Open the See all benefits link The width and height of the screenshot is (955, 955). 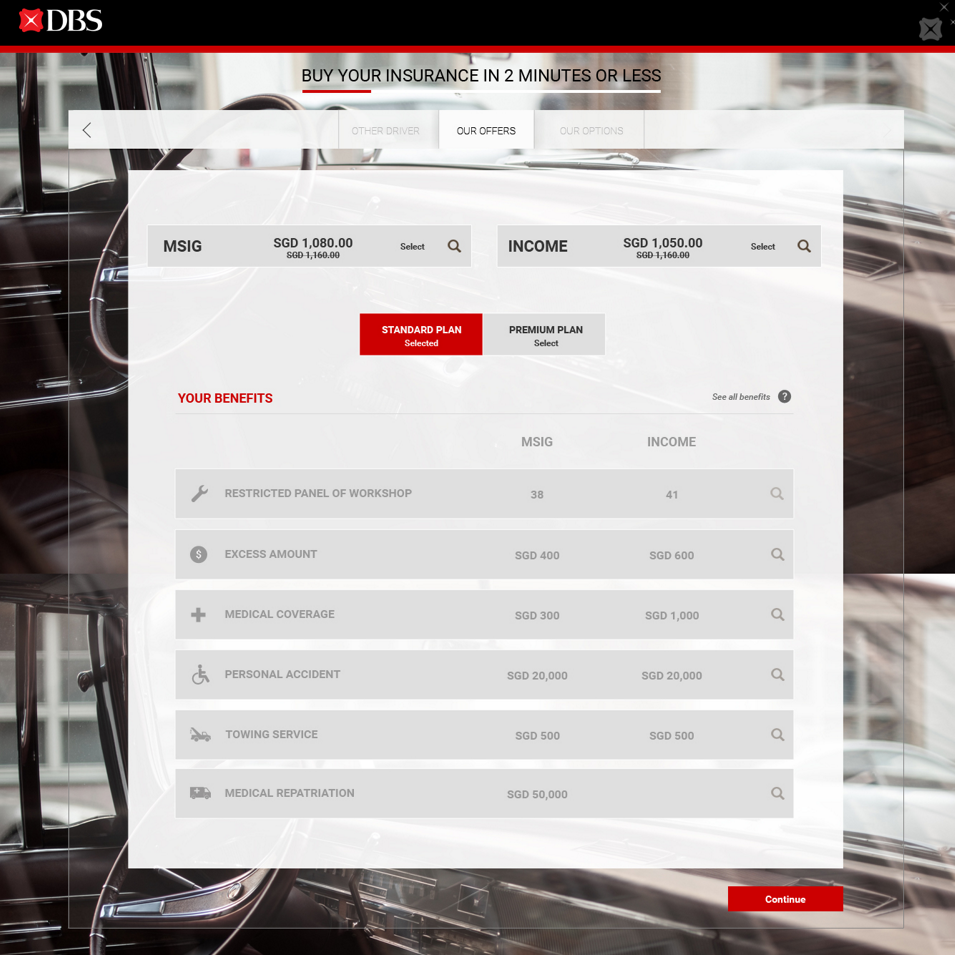[741, 397]
